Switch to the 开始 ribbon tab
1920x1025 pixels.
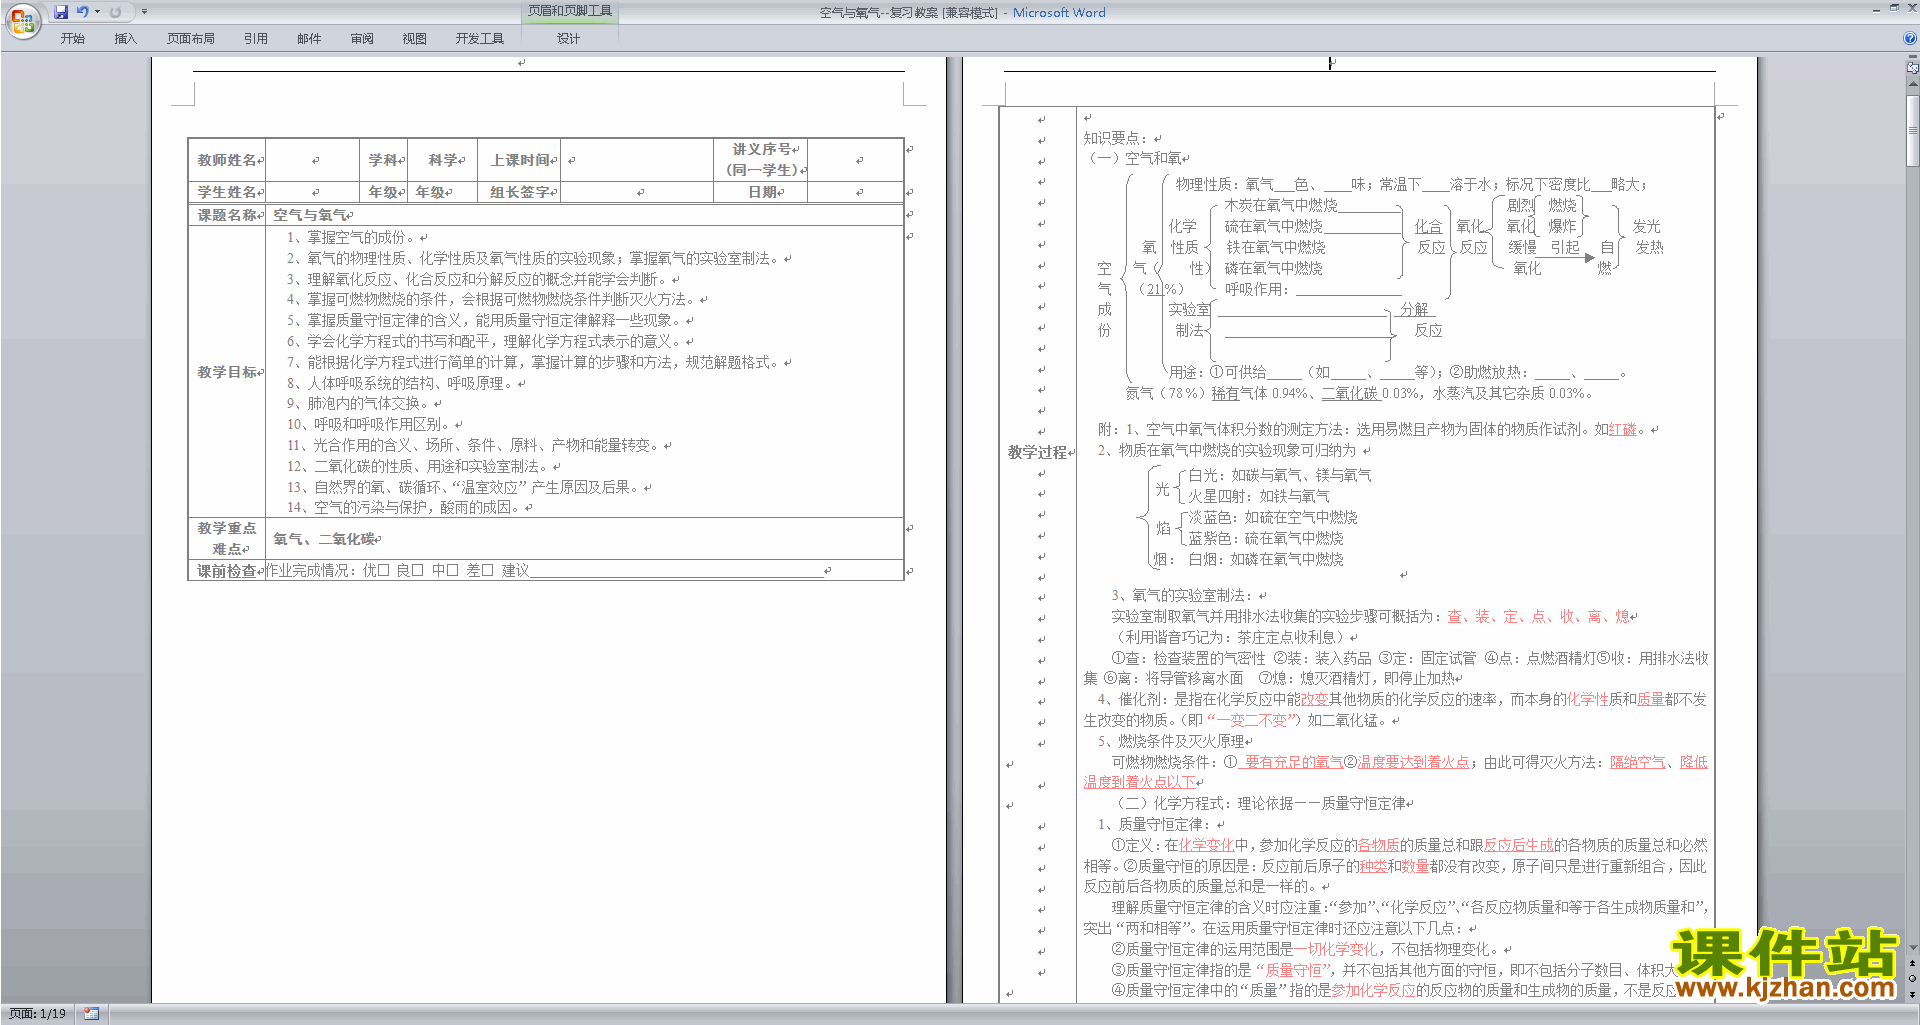click(73, 39)
